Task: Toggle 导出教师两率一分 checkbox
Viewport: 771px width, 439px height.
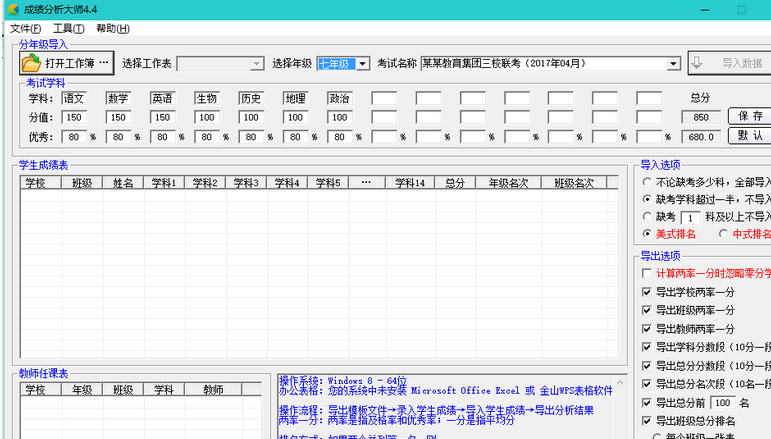Action: 647,329
